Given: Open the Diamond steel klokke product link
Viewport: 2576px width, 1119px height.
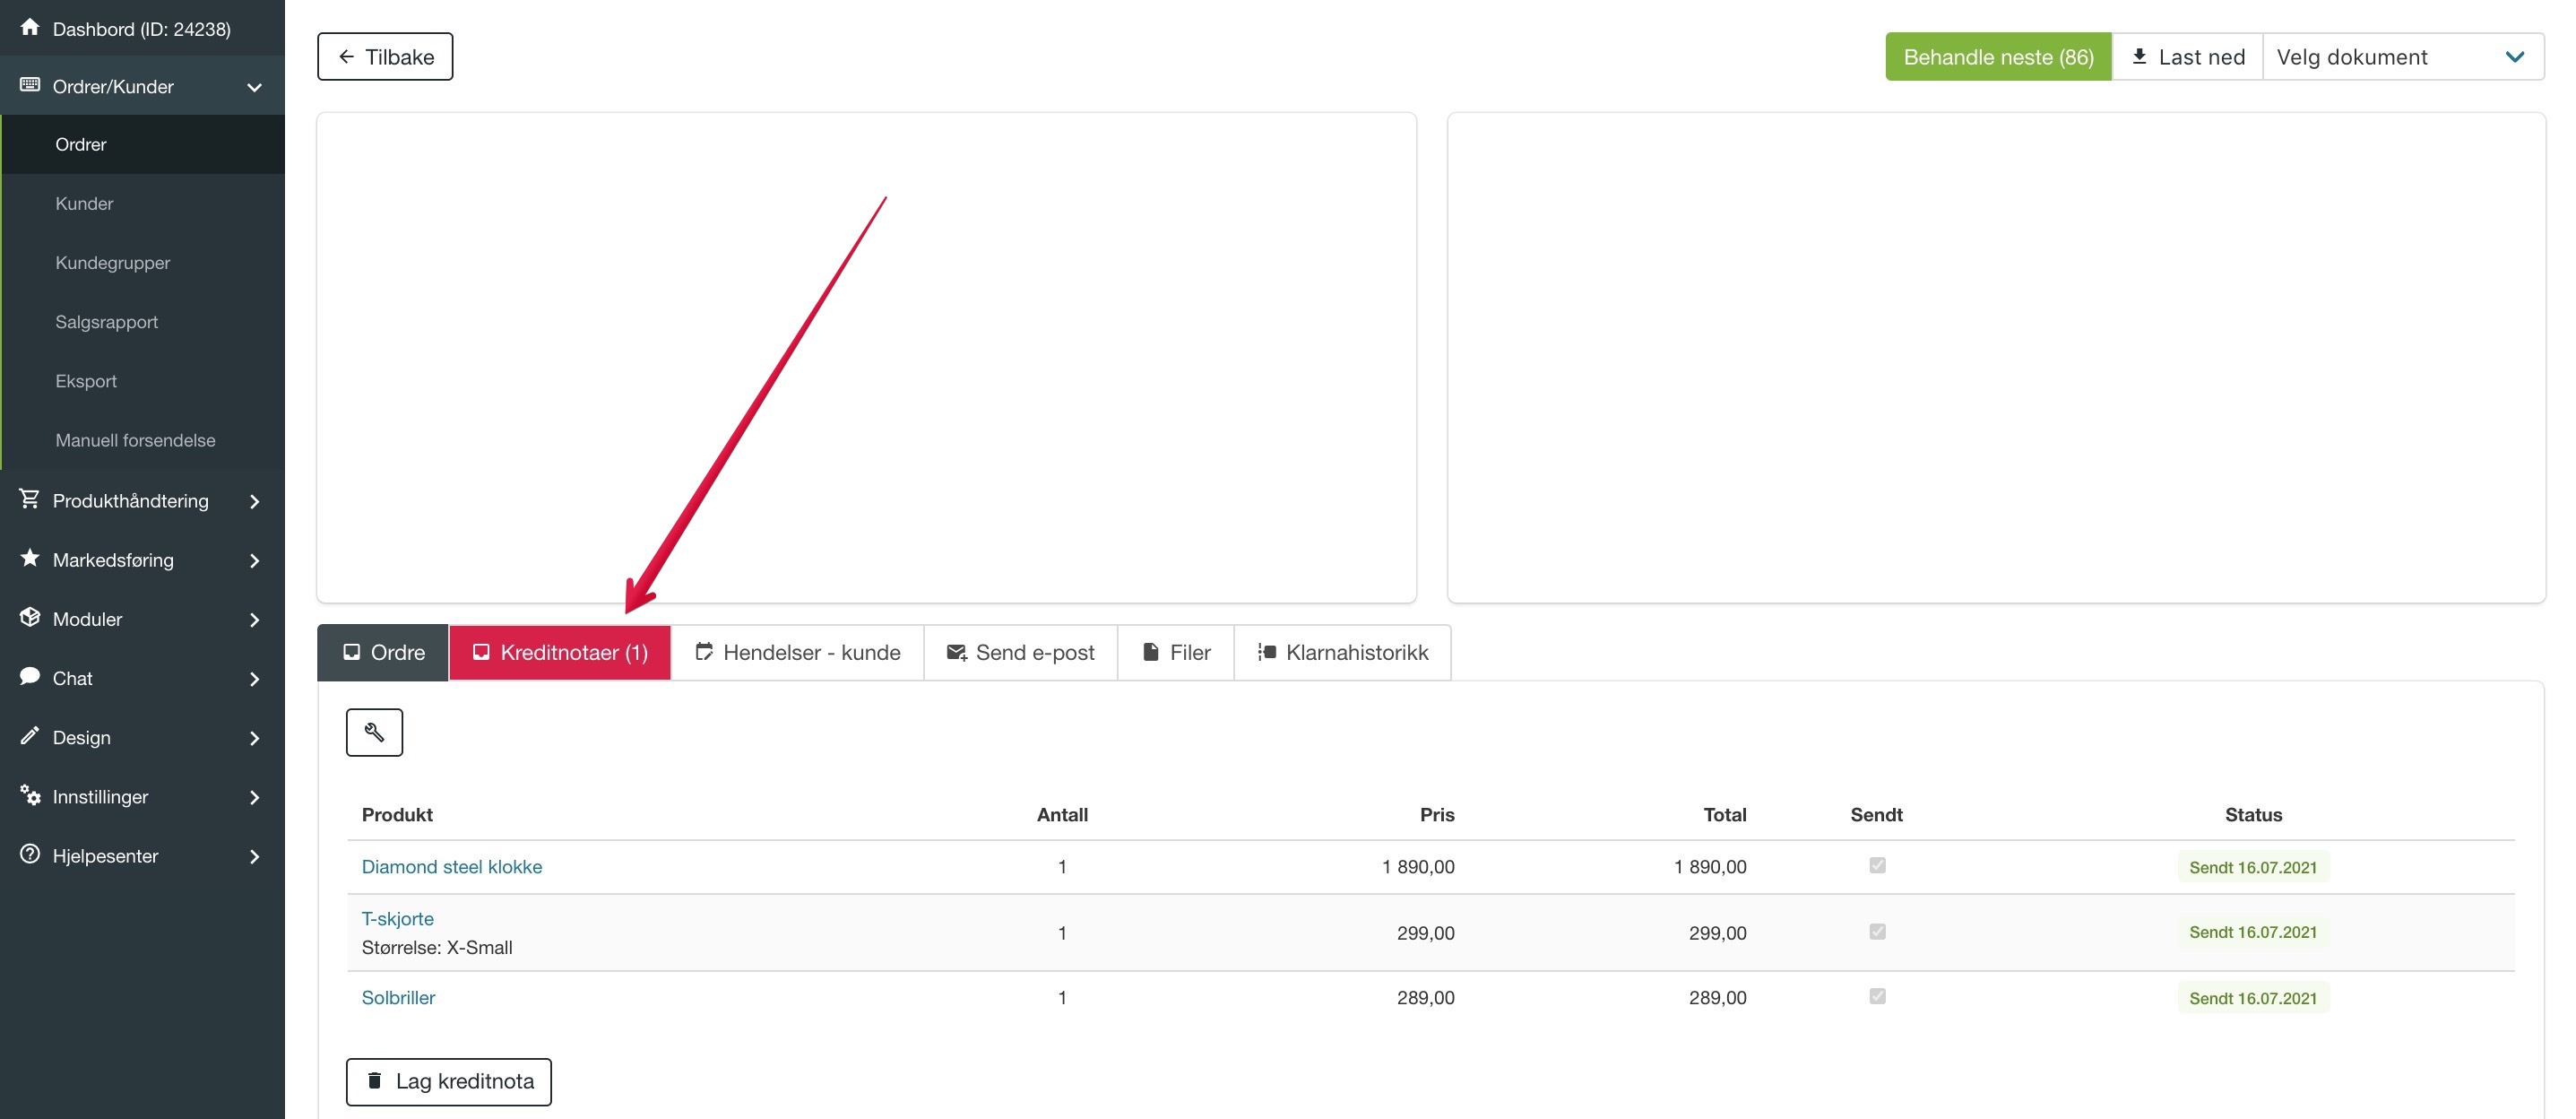Looking at the screenshot, I should click(x=452, y=866).
